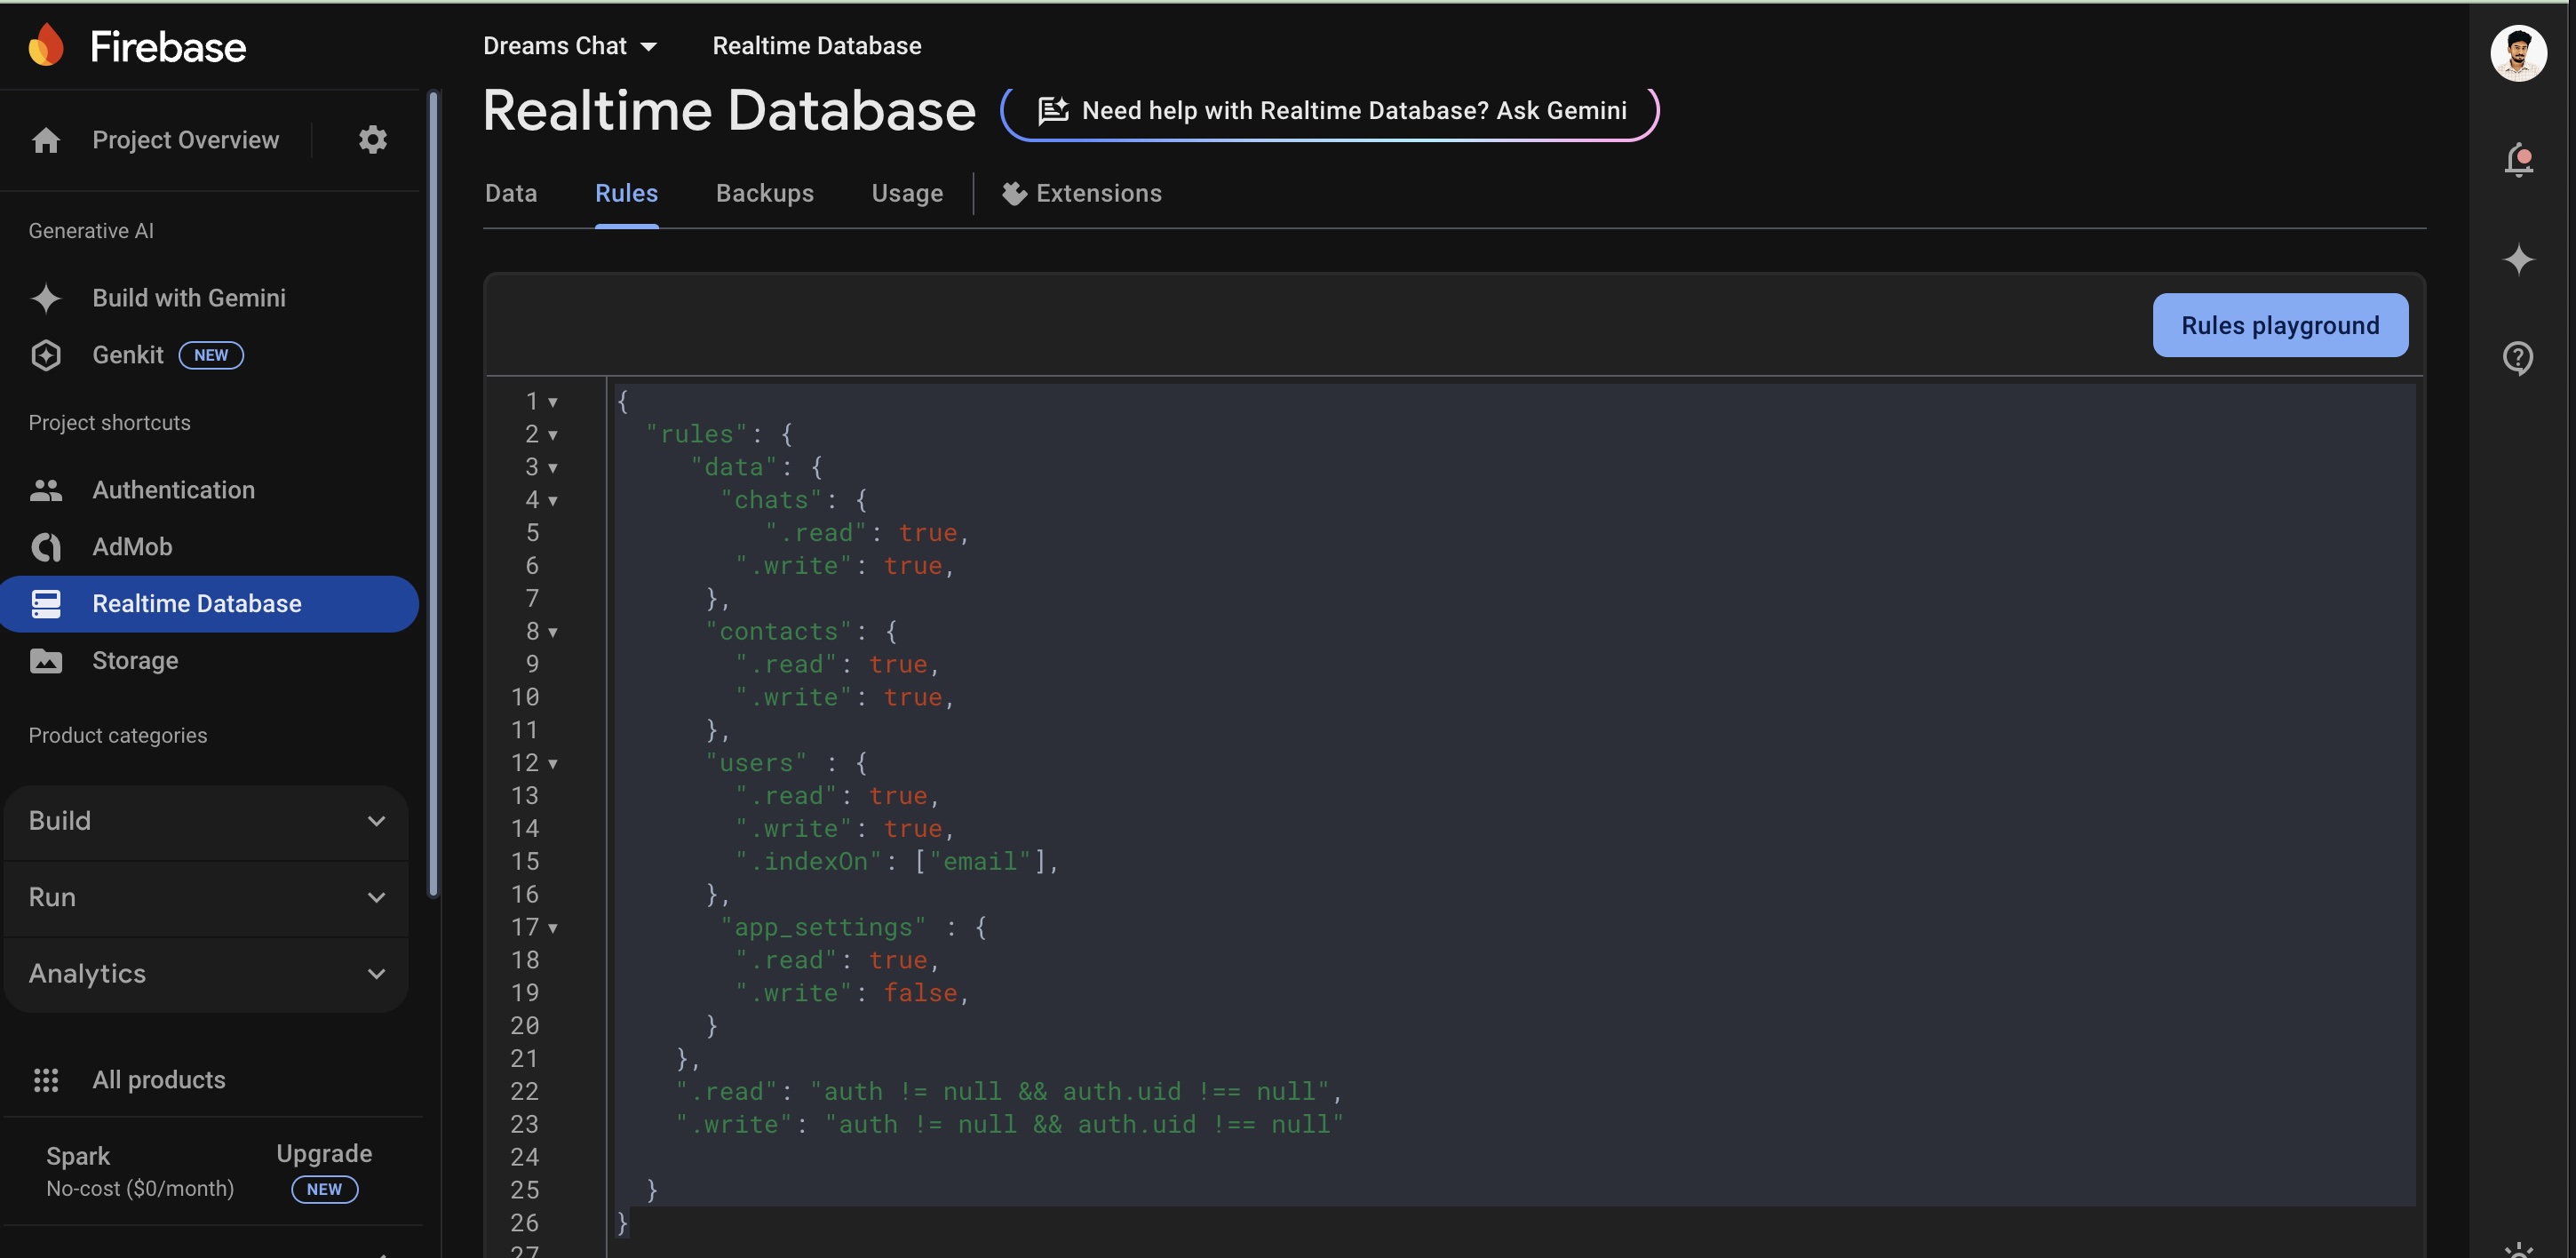
Task: Collapse code fold arrow on line 12
Action: coord(553,764)
